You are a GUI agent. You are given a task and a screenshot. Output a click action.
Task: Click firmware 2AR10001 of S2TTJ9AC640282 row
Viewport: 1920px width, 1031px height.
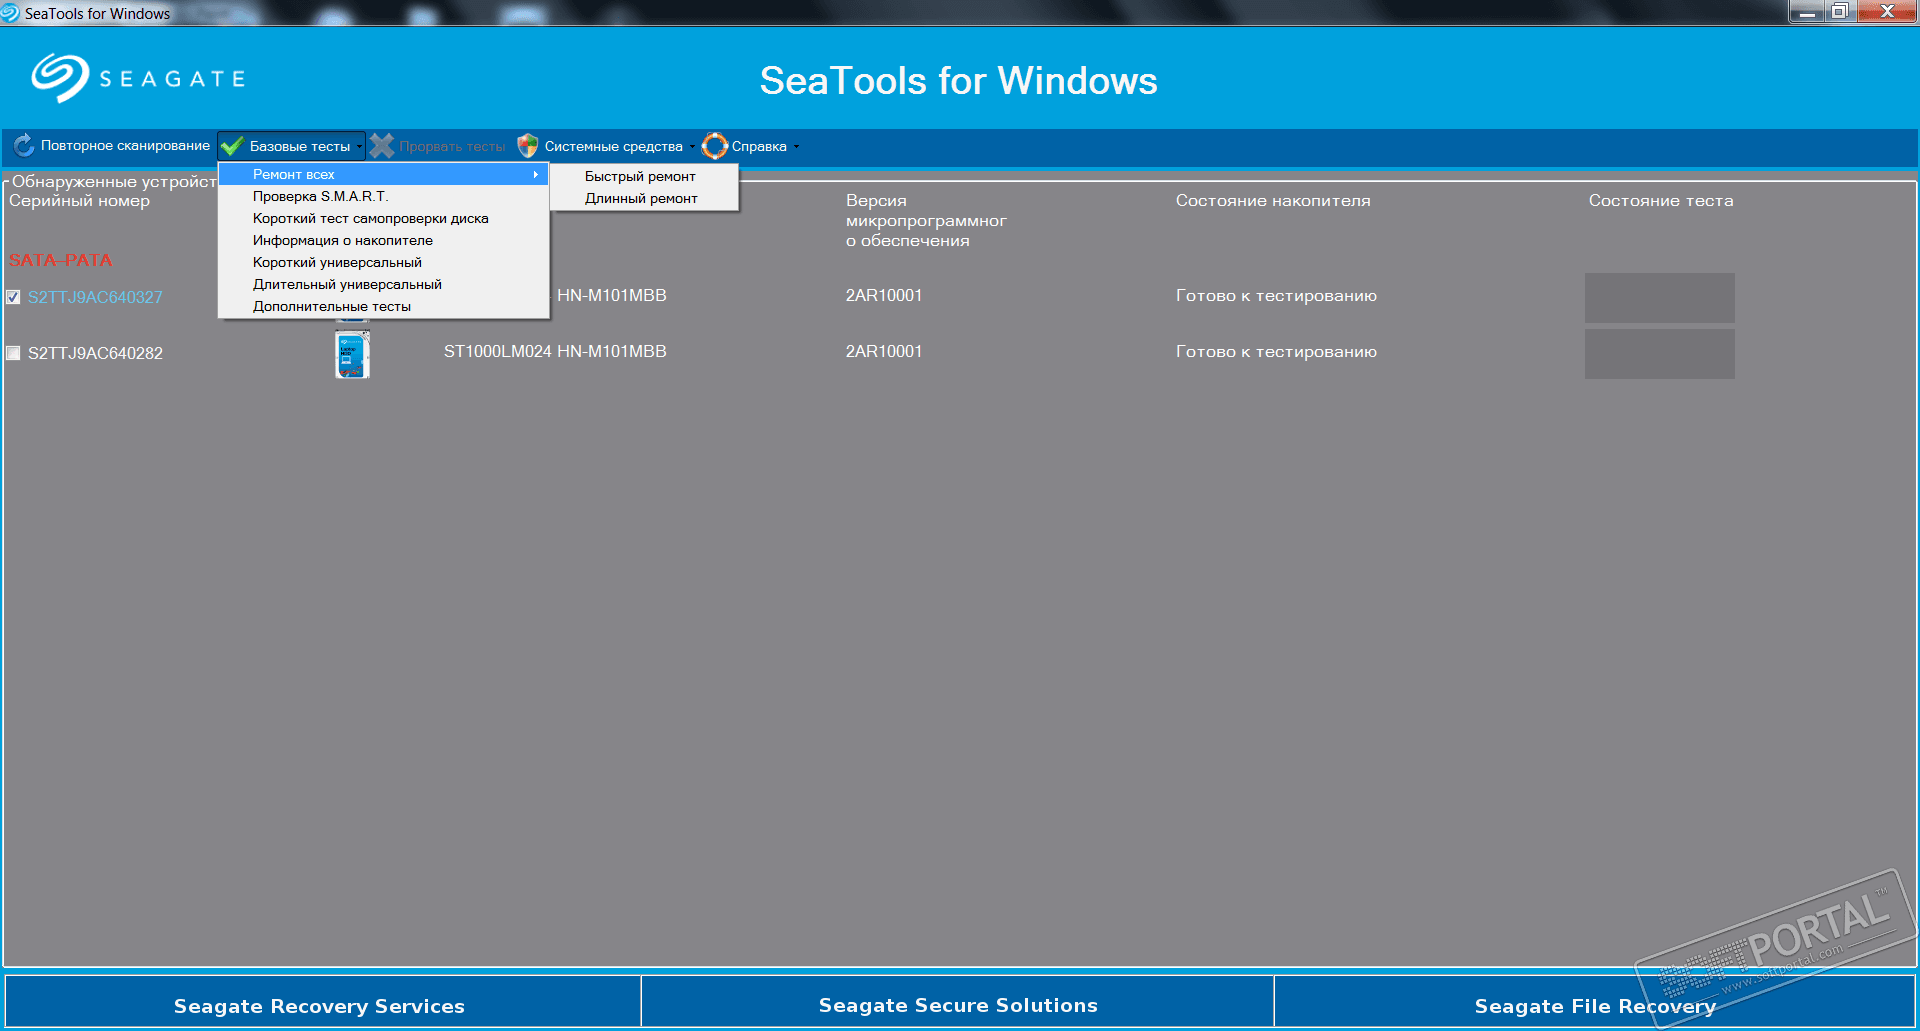pos(884,351)
